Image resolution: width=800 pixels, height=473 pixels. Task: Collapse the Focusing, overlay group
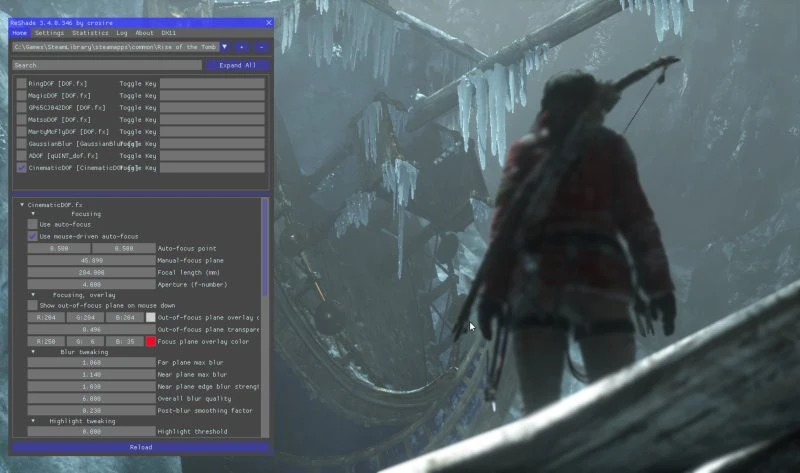pyautogui.click(x=33, y=295)
